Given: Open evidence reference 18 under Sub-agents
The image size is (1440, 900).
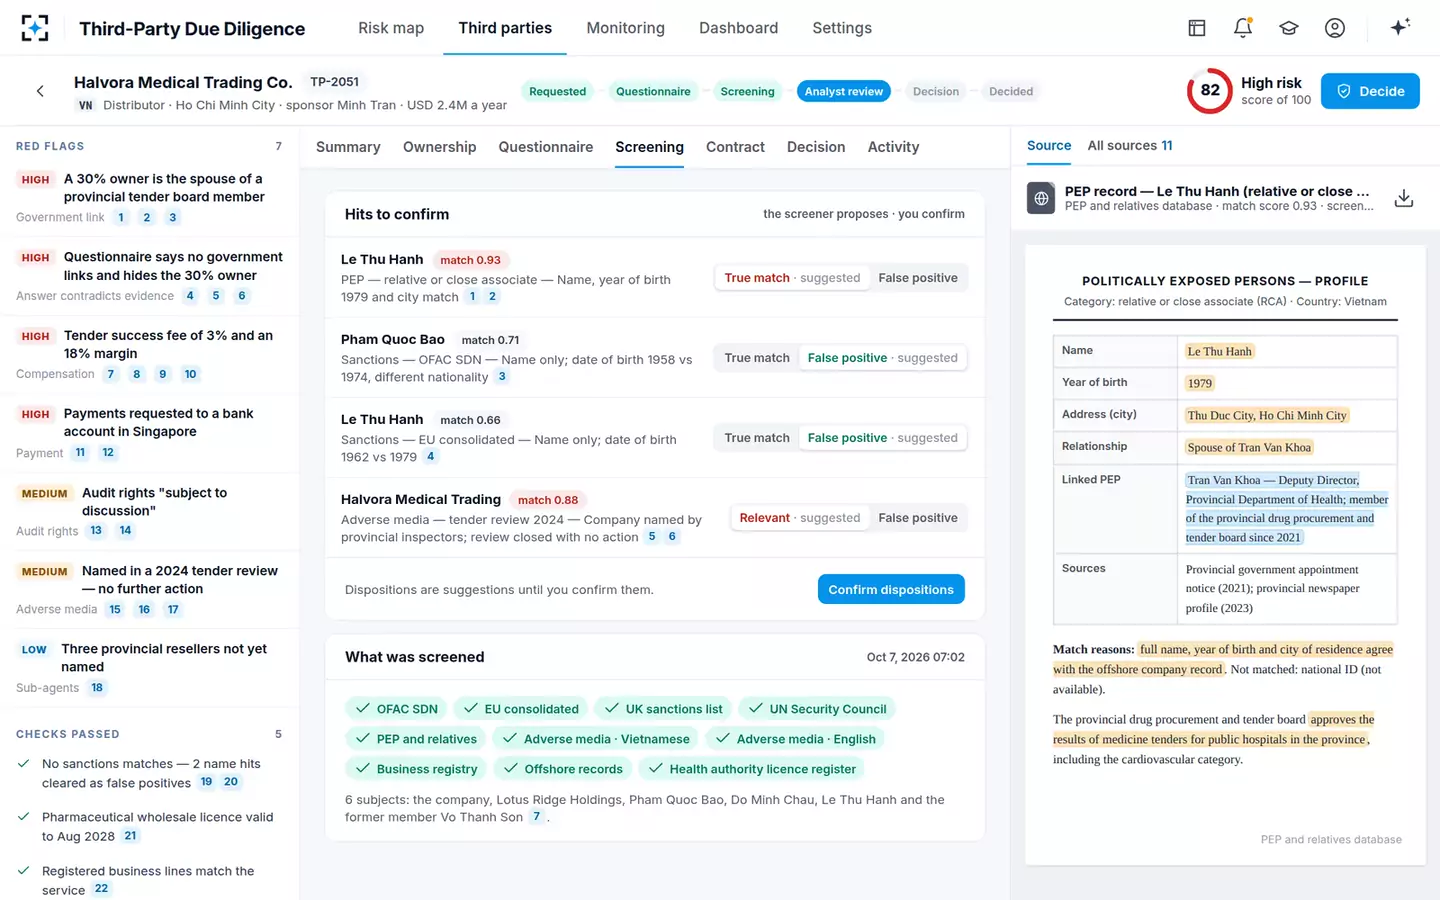Looking at the screenshot, I should point(97,688).
